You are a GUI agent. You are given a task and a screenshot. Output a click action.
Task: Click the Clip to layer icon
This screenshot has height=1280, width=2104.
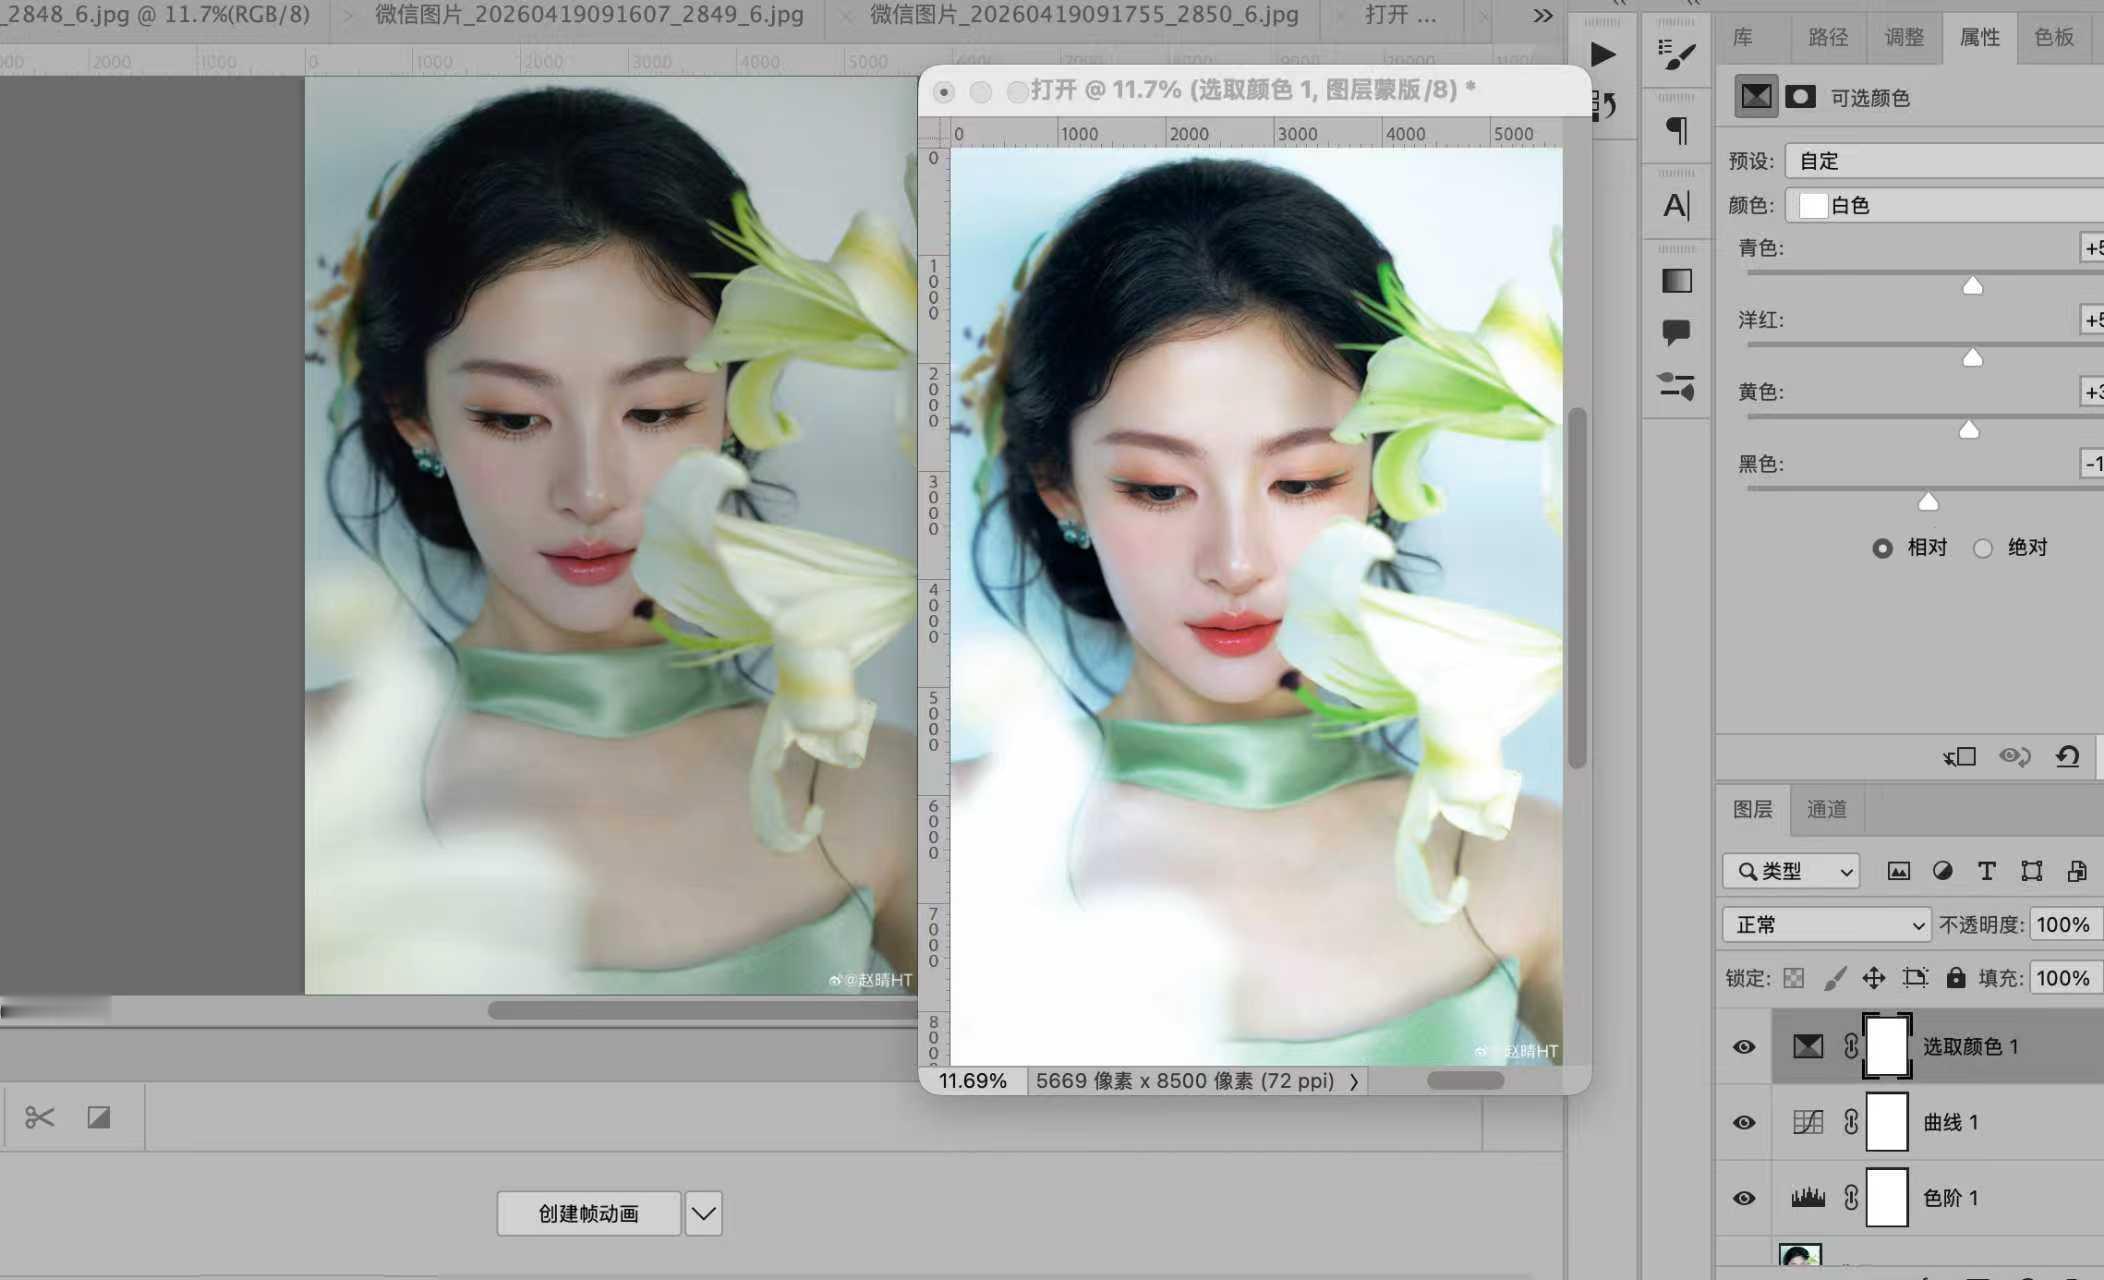coord(1959,757)
